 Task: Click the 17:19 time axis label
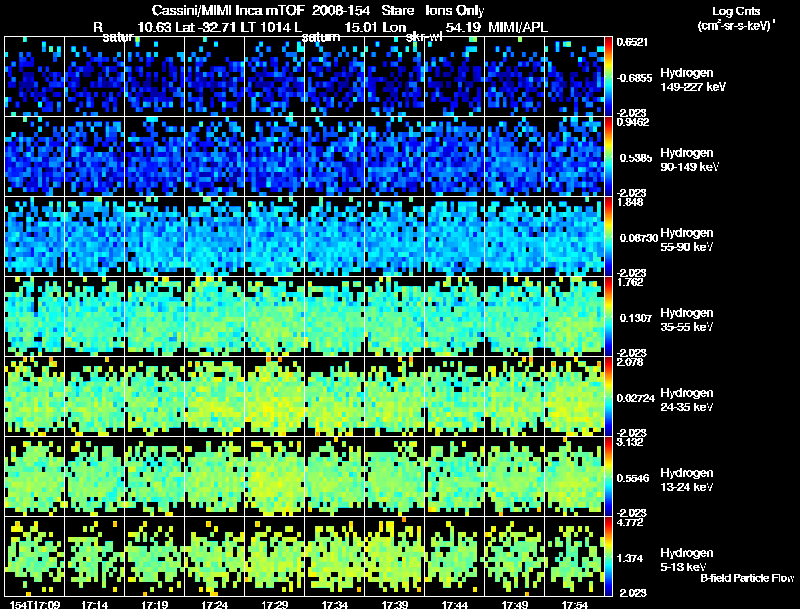(155, 605)
